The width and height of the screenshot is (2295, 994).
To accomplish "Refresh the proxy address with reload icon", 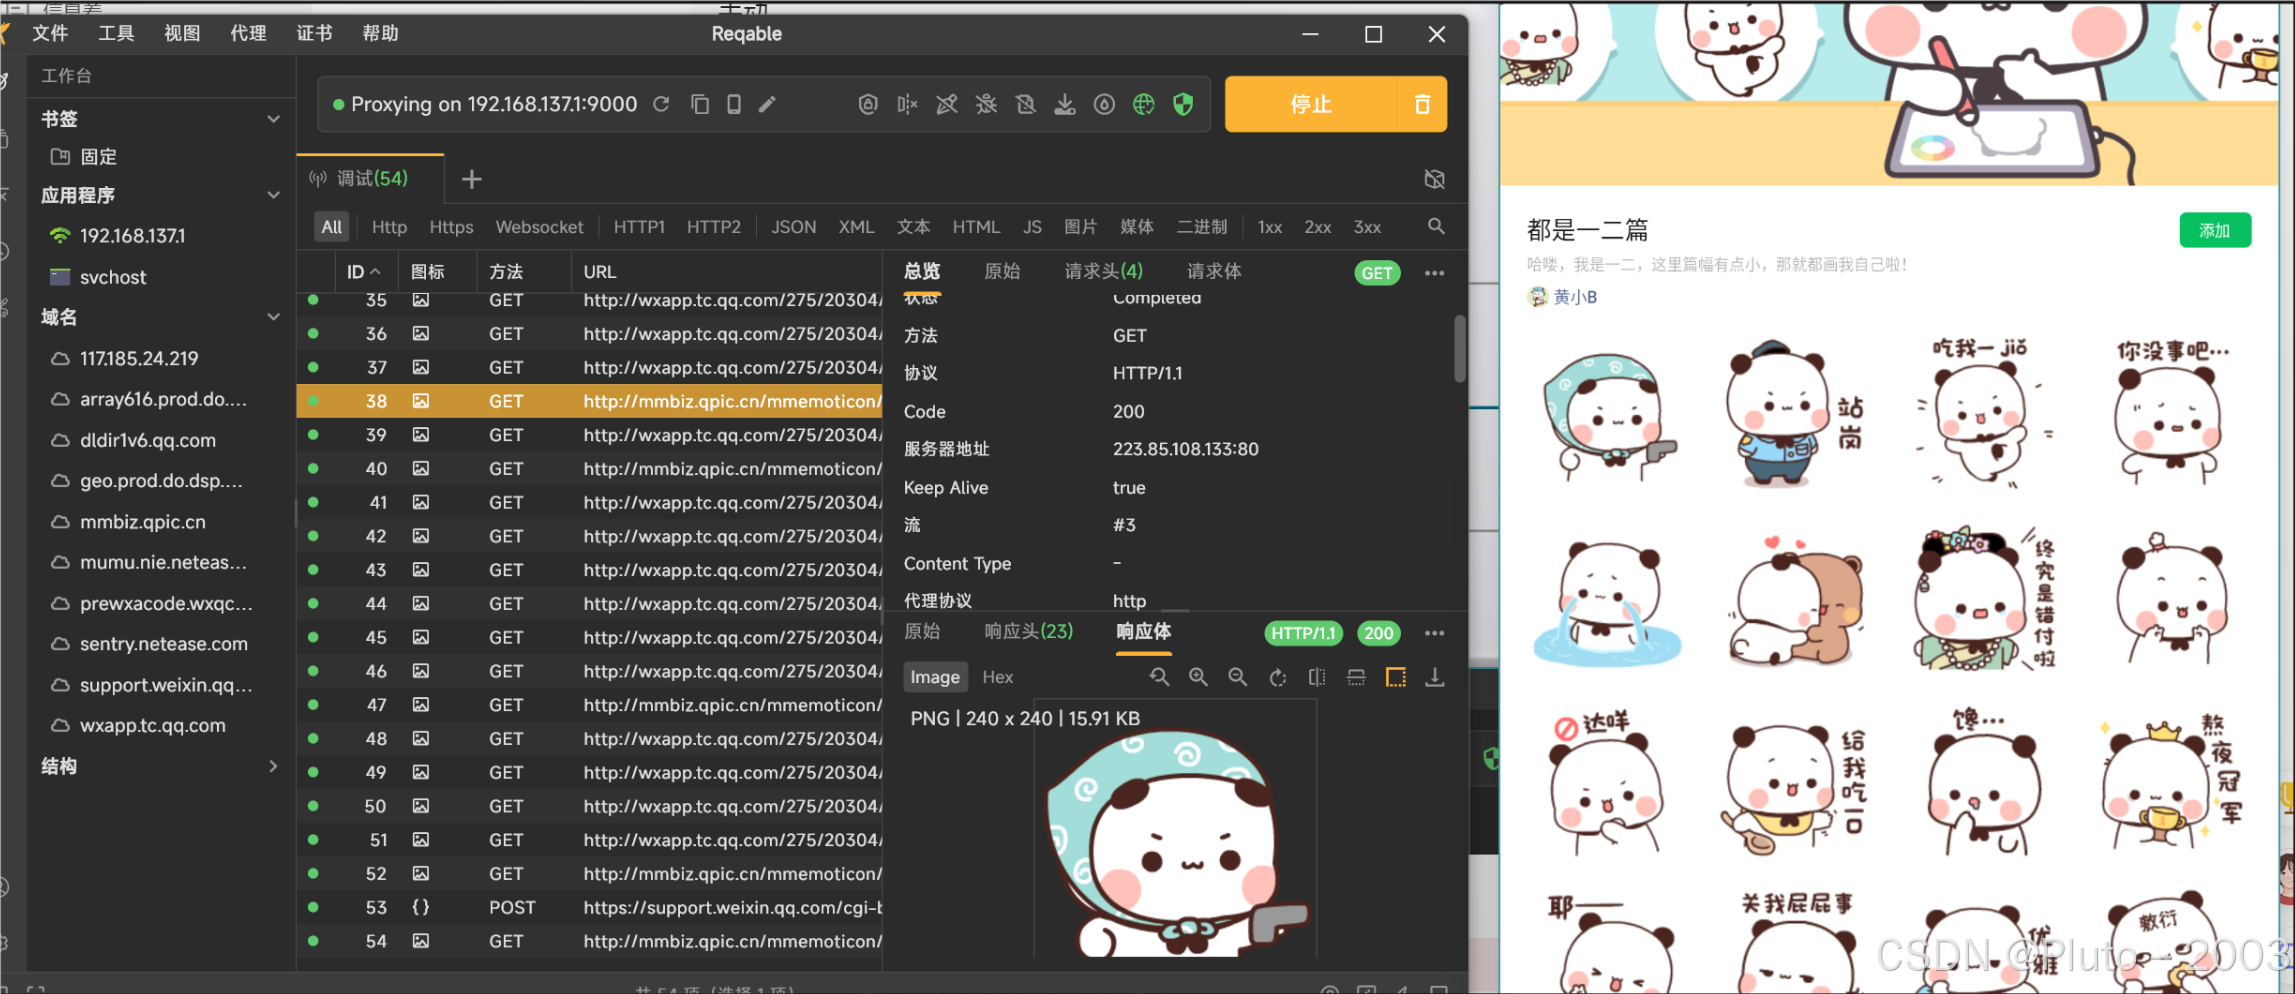I will [661, 104].
